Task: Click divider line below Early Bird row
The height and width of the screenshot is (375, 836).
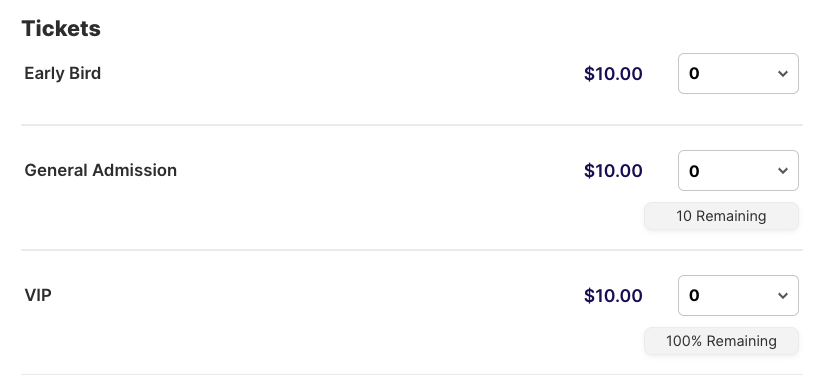Action: point(412,125)
